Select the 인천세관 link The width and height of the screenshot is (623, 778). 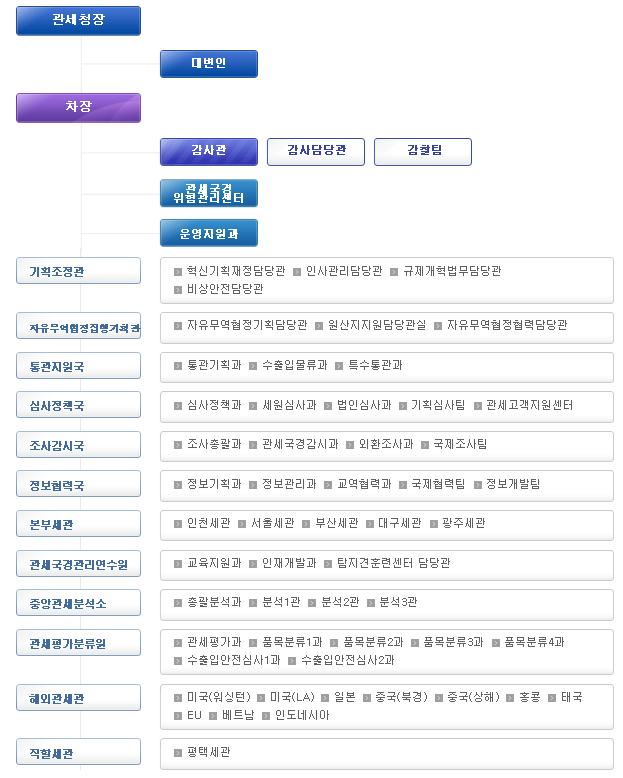coord(209,523)
